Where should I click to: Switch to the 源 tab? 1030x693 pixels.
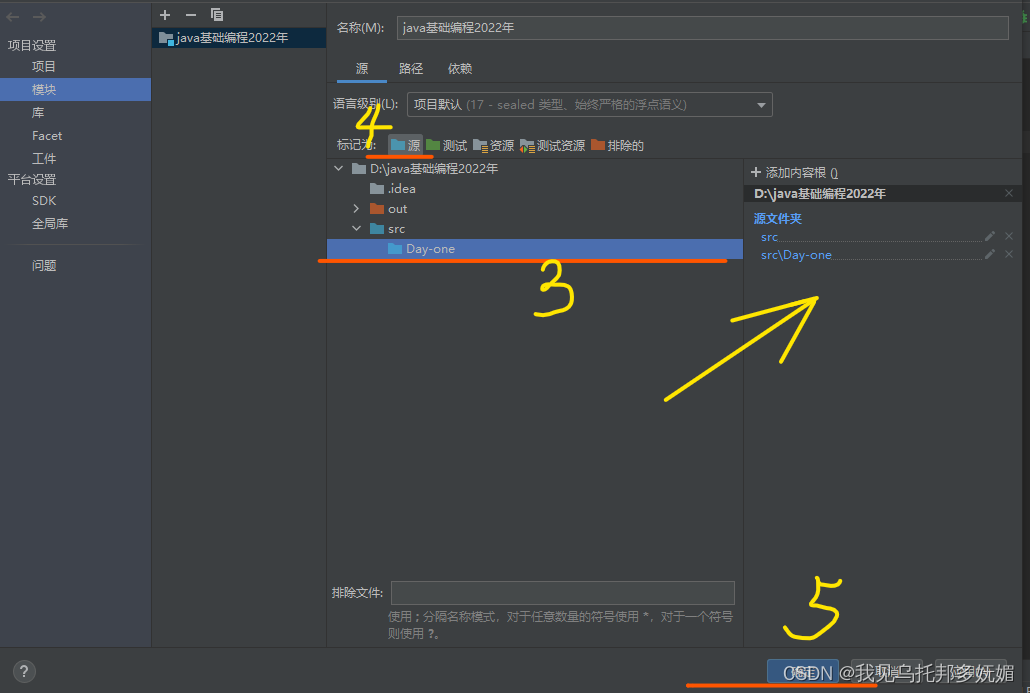362,68
